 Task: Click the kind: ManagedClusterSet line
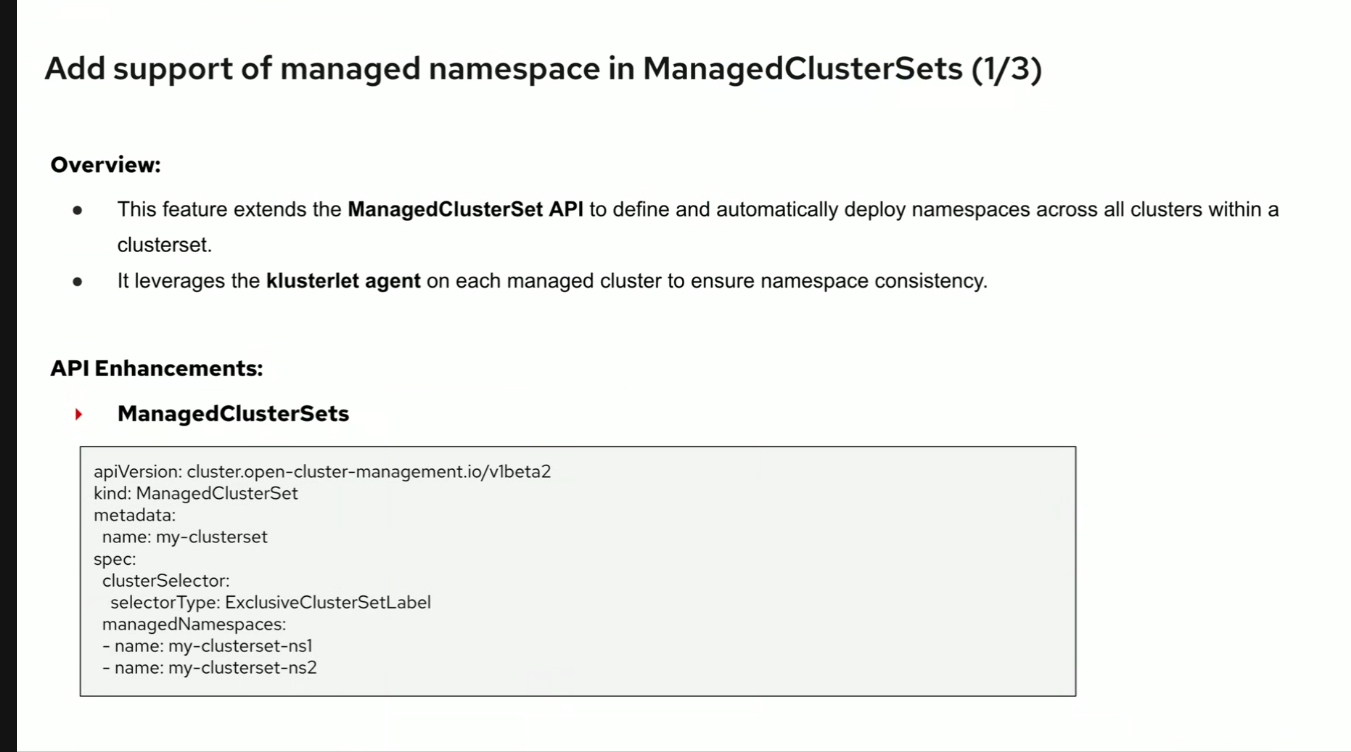pyautogui.click(x=195, y=493)
